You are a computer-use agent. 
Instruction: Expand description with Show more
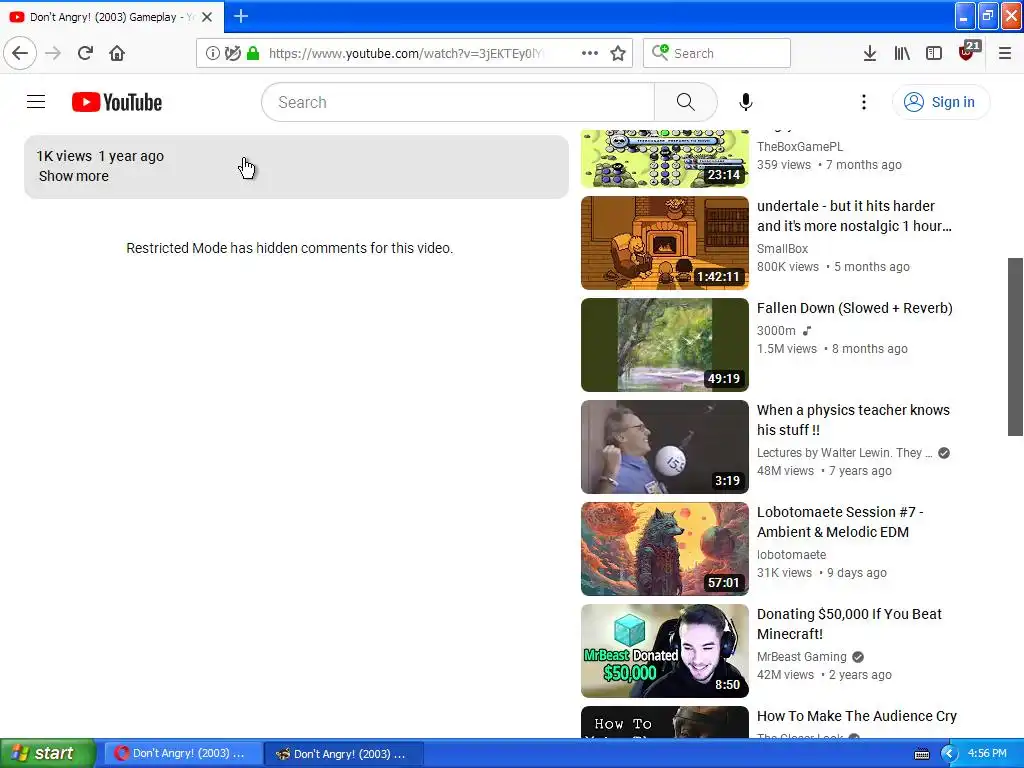point(74,176)
